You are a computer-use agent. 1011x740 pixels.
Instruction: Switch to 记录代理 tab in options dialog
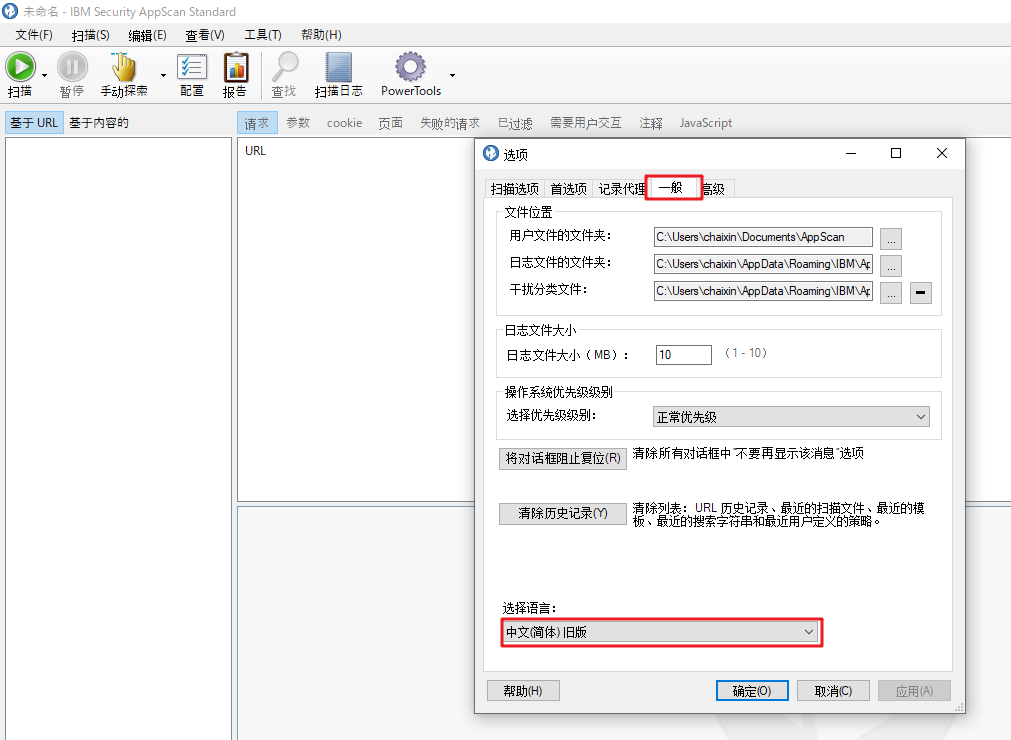[622, 189]
